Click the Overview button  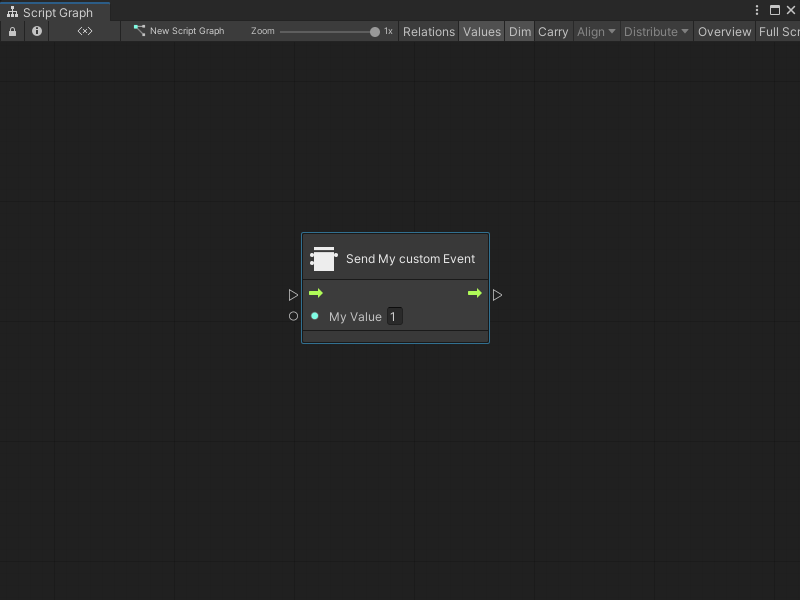click(724, 31)
